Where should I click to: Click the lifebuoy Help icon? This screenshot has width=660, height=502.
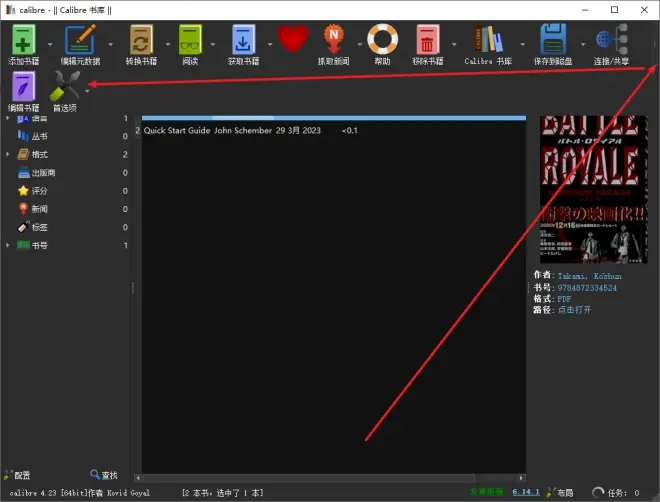tap(382, 39)
